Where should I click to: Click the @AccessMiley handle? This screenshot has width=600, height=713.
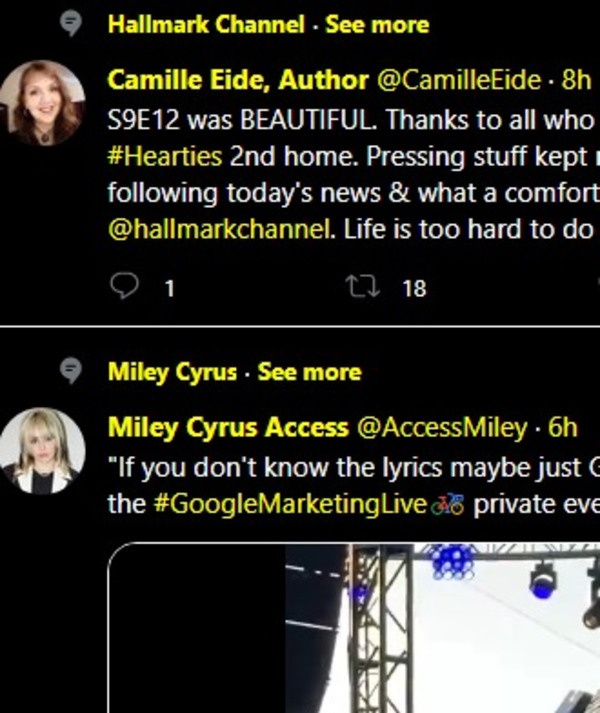[x=441, y=428]
